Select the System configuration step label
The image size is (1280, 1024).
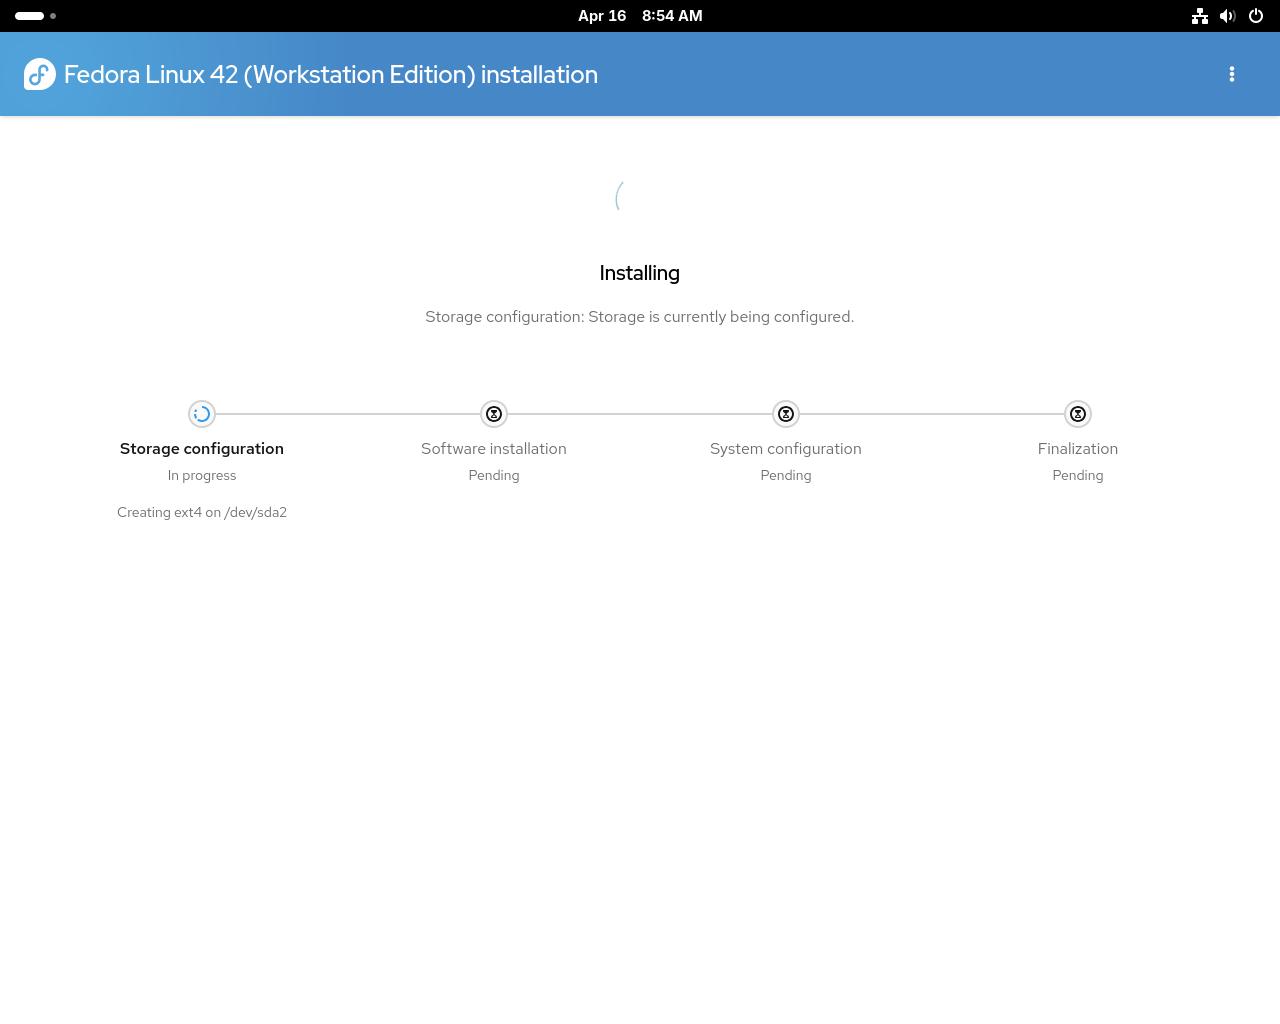[786, 449]
